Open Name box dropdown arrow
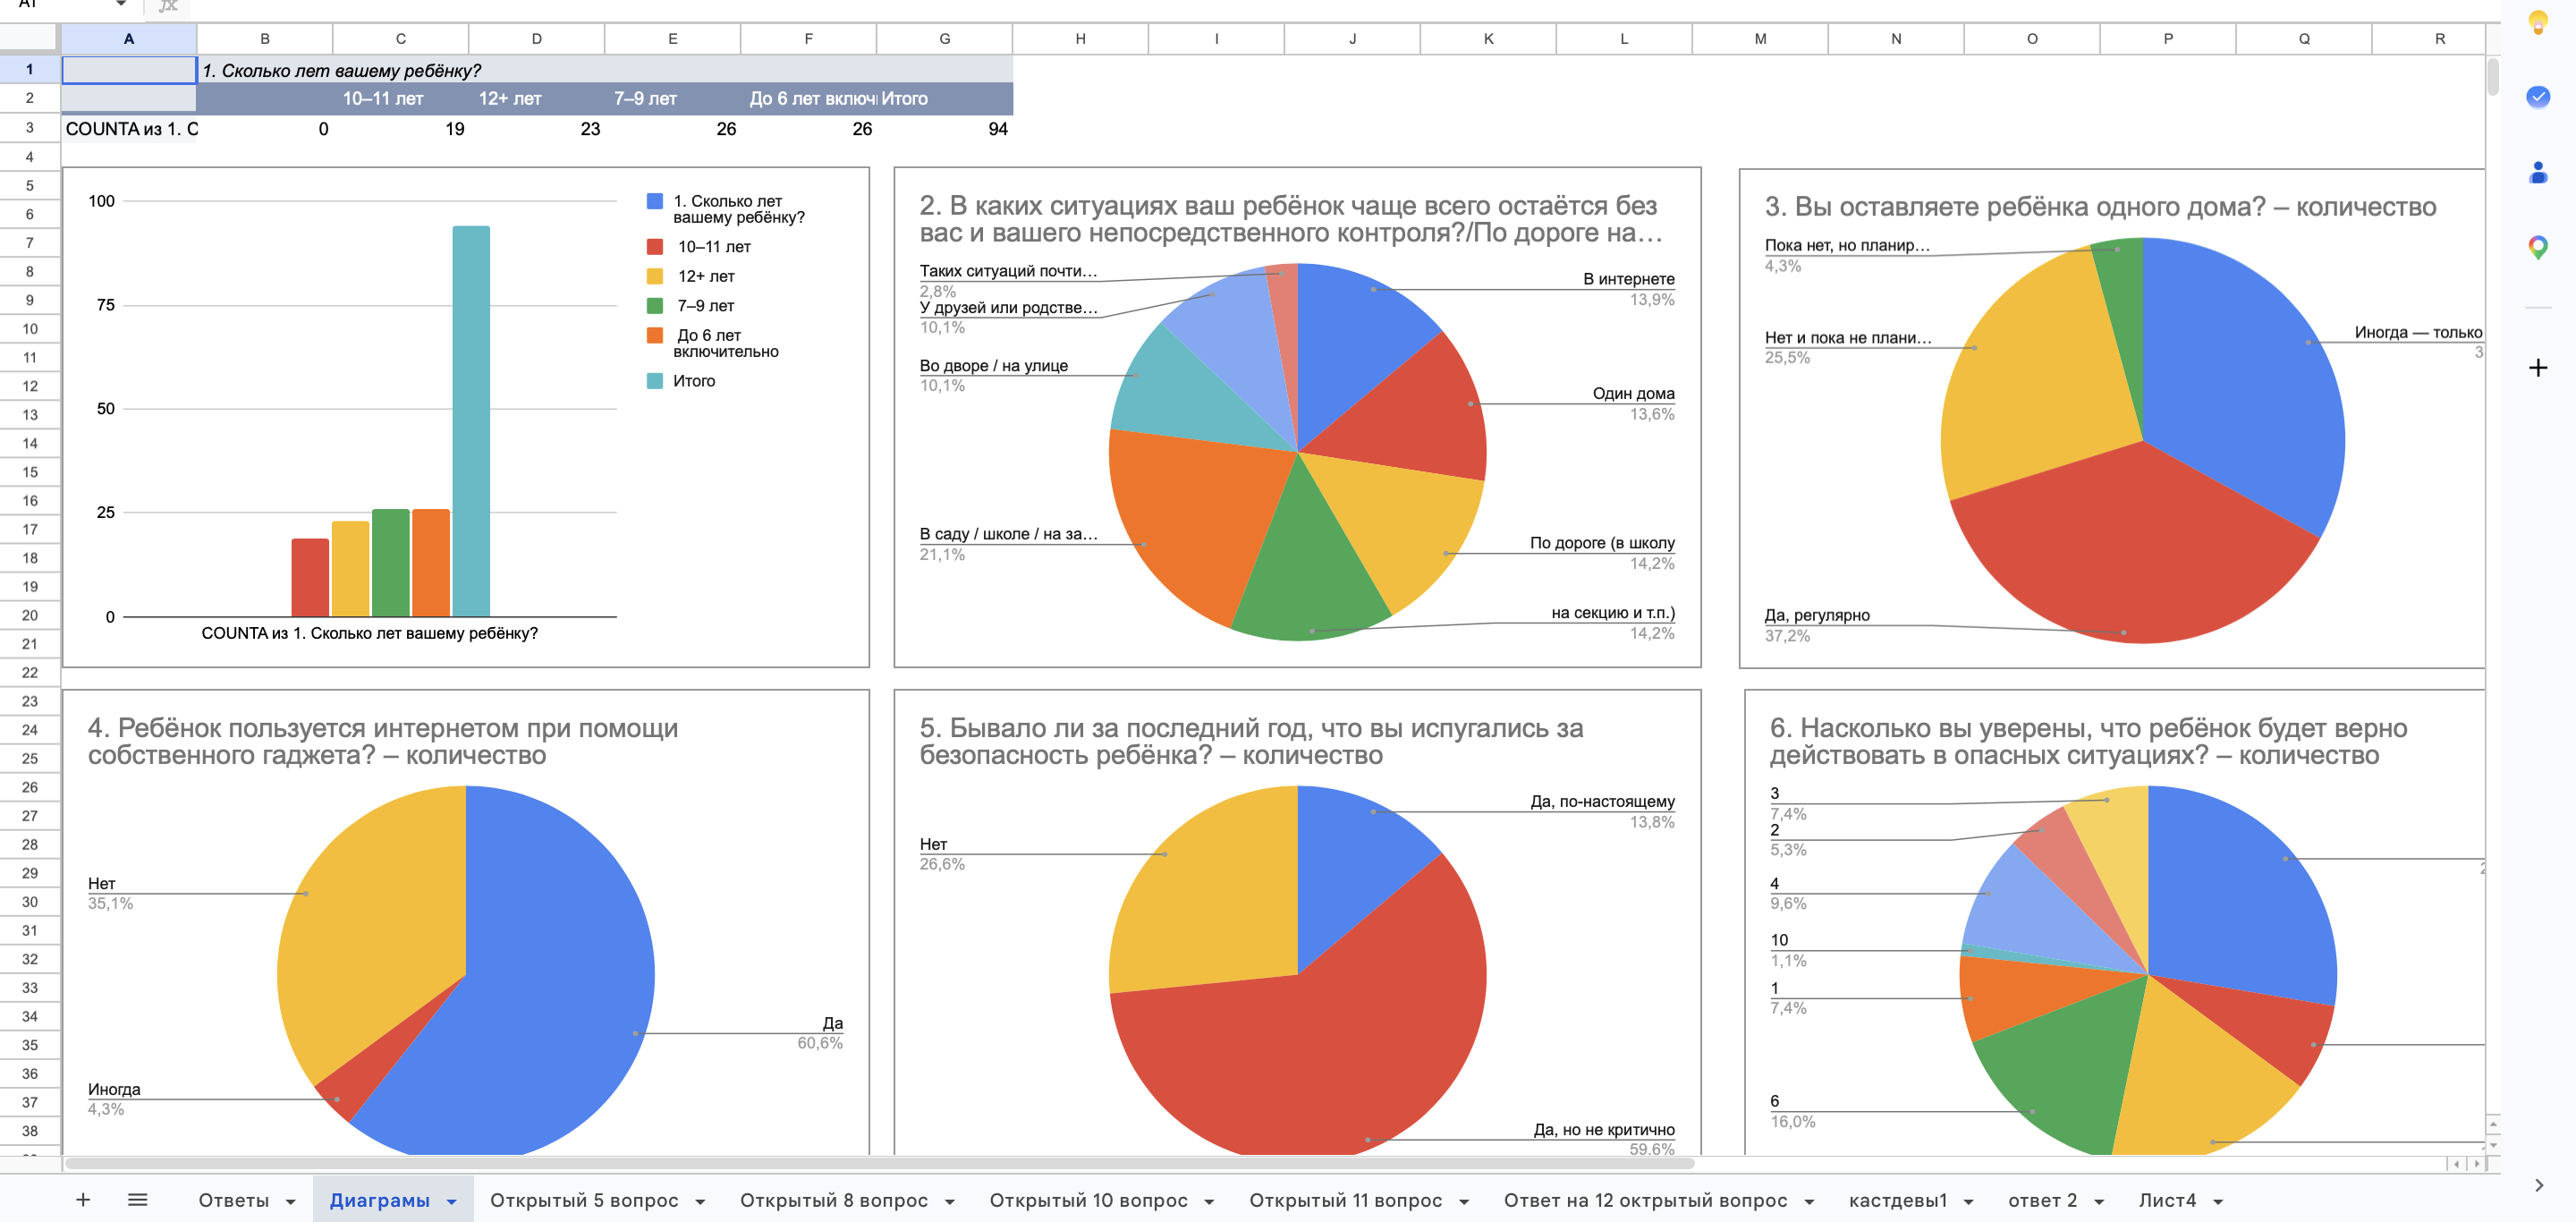 [x=121, y=4]
